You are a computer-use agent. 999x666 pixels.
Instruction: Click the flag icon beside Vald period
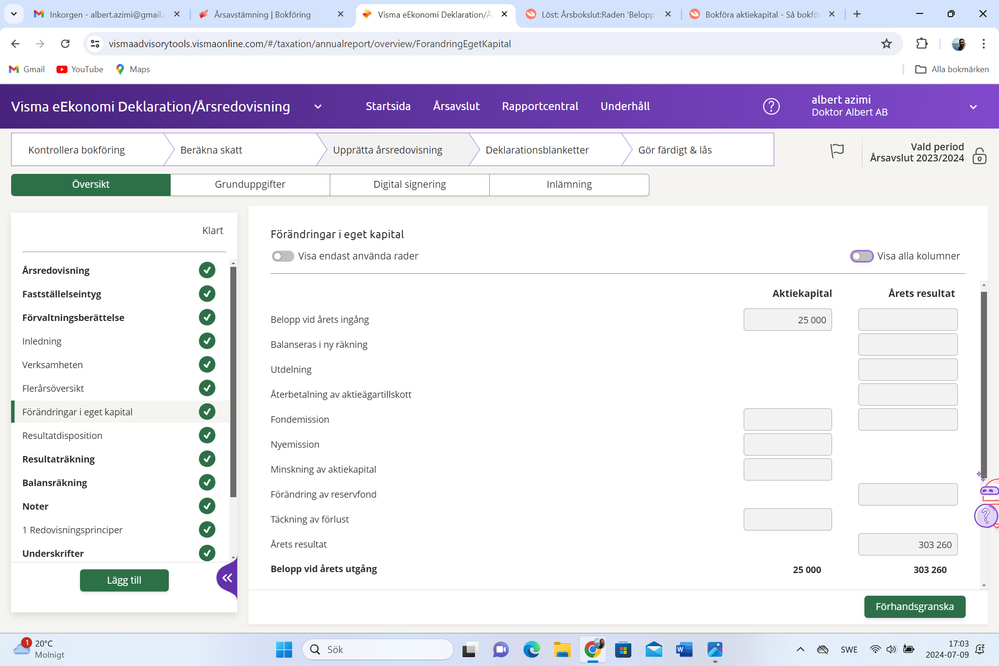click(837, 151)
